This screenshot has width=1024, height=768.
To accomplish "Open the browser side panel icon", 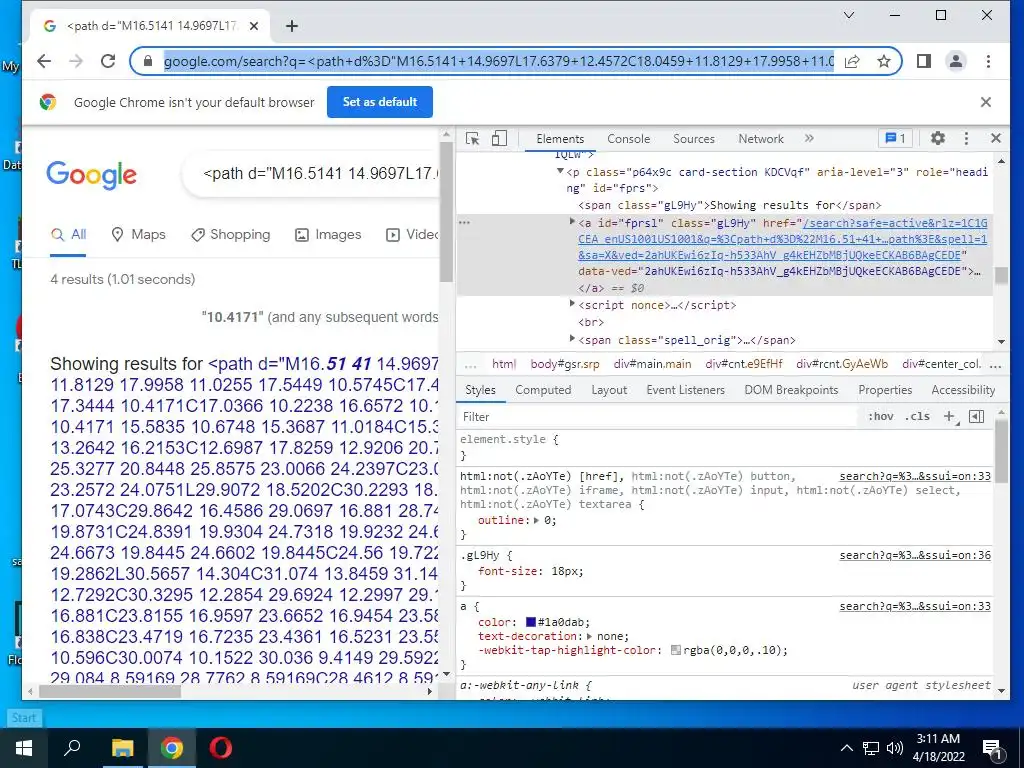I will click(x=923, y=61).
